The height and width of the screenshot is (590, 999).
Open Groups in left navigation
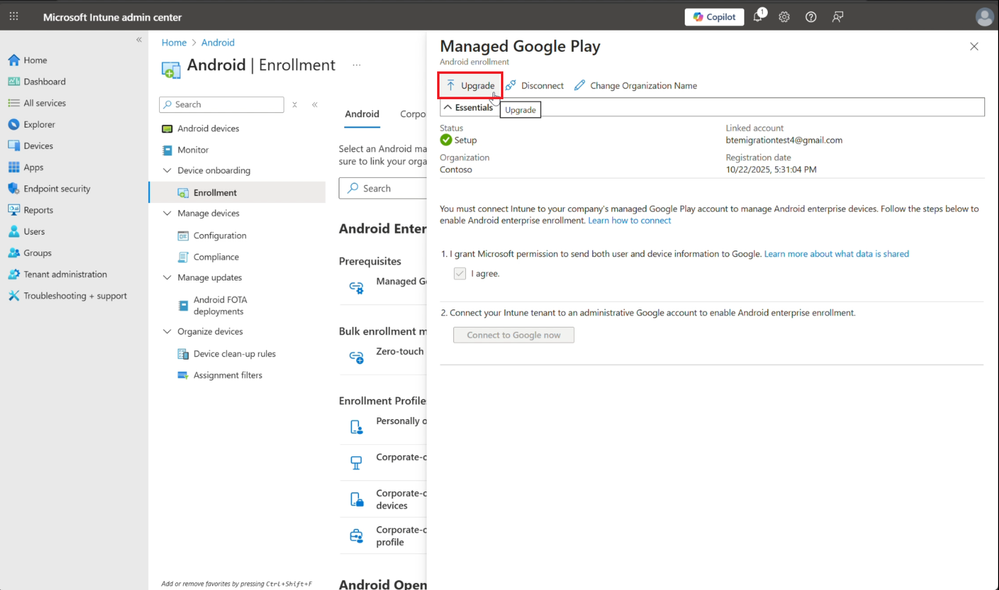coord(30,253)
